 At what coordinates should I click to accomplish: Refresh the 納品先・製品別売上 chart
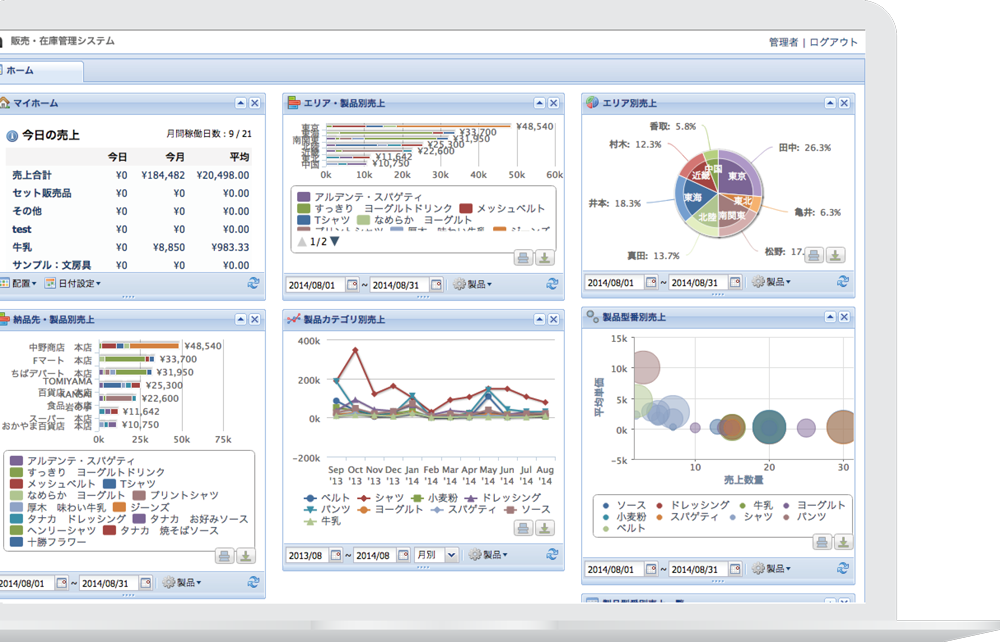tap(253, 582)
